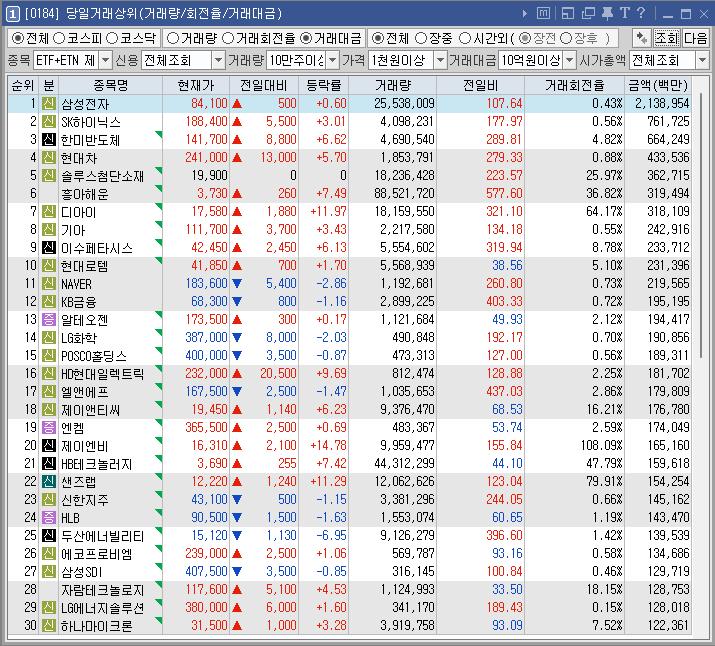Click the black 신 badge for 제이엔비
Screen dimensions: 715x646
coord(49,445)
